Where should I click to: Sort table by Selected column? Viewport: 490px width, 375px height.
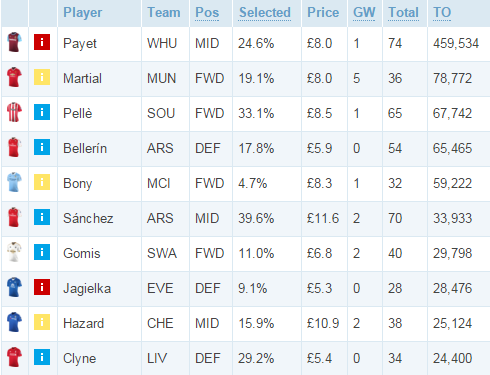[x=265, y=13]
